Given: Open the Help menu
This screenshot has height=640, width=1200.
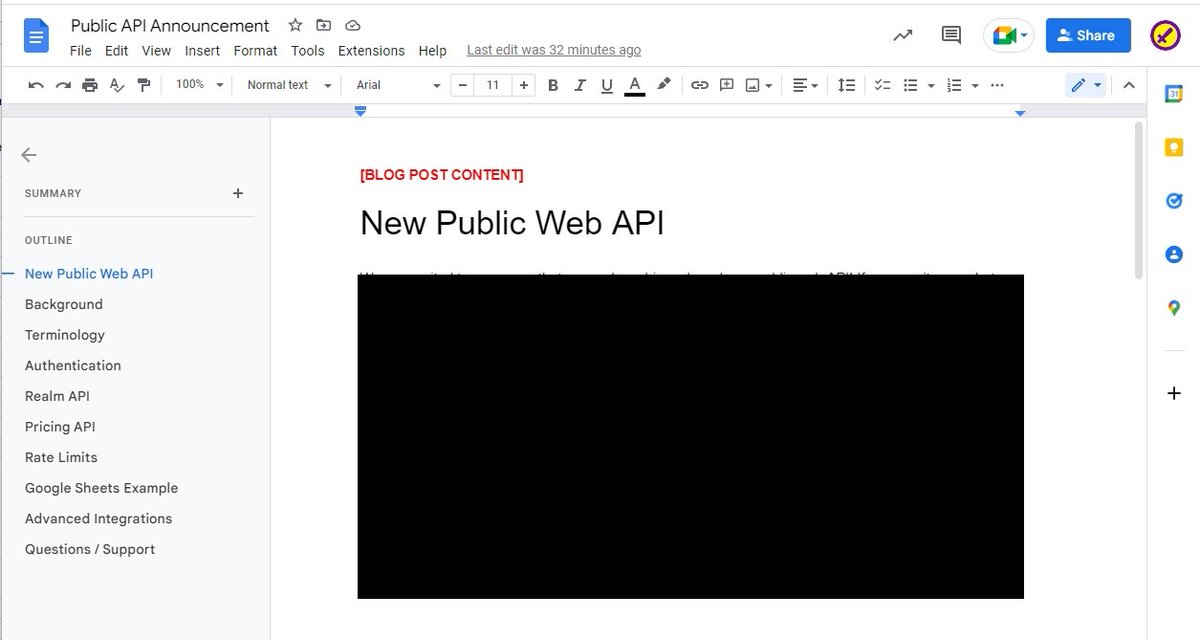Looking at the screenshot, I should click(432, 50).
